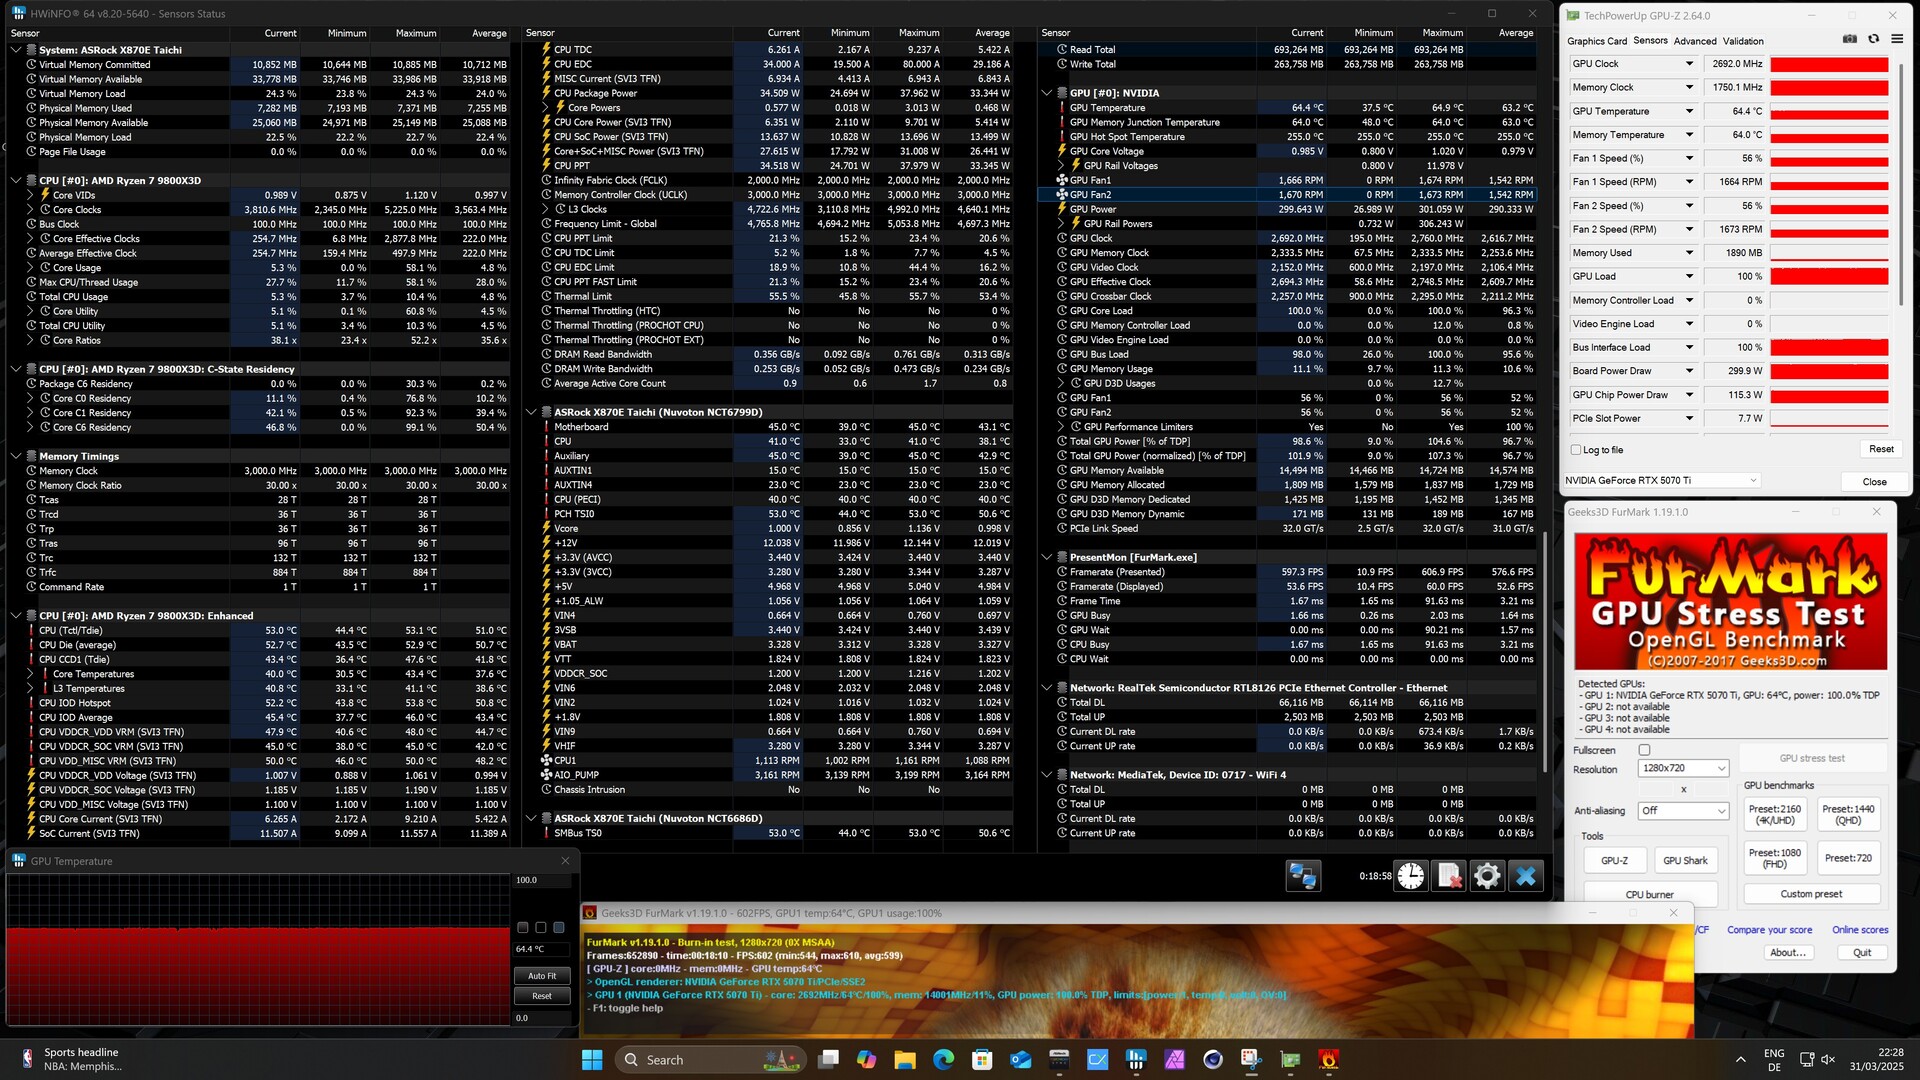The width and height of the screenshot is (1920, 1080).
Task: Open HWiNFO sensor settings via gear icon
Action: click(1487, 876)
